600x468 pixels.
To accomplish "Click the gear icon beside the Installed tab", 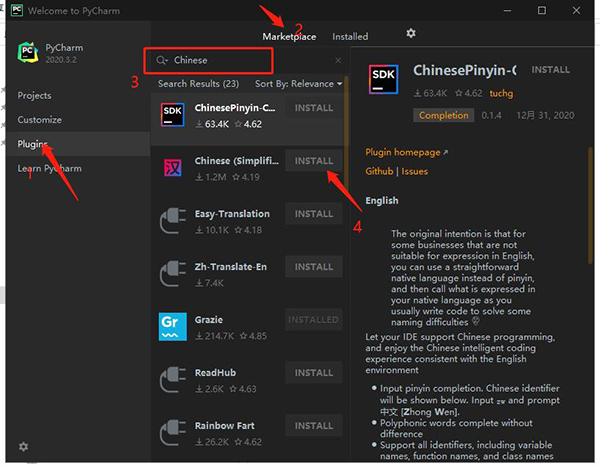I will (x=410, y=33).
